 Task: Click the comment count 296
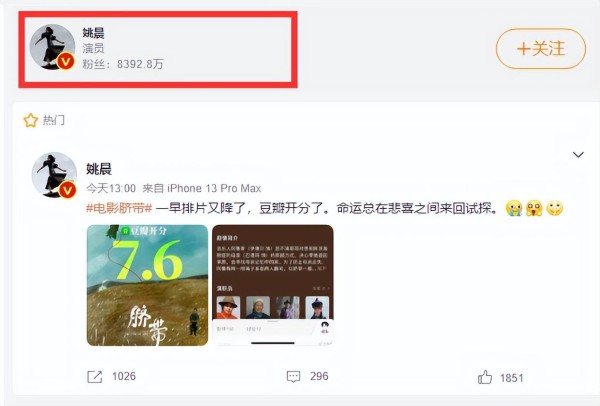point(319,376)
